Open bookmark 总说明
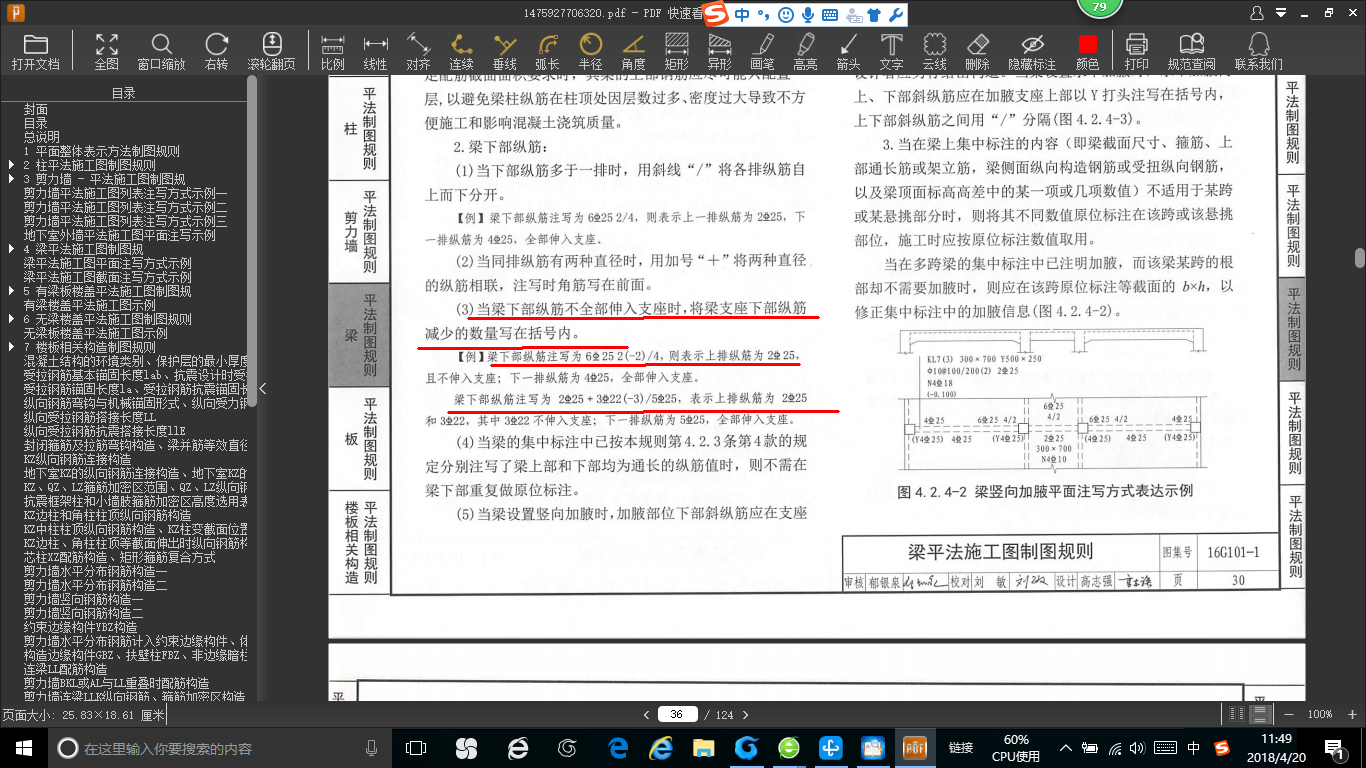 [x=42, y=137]
